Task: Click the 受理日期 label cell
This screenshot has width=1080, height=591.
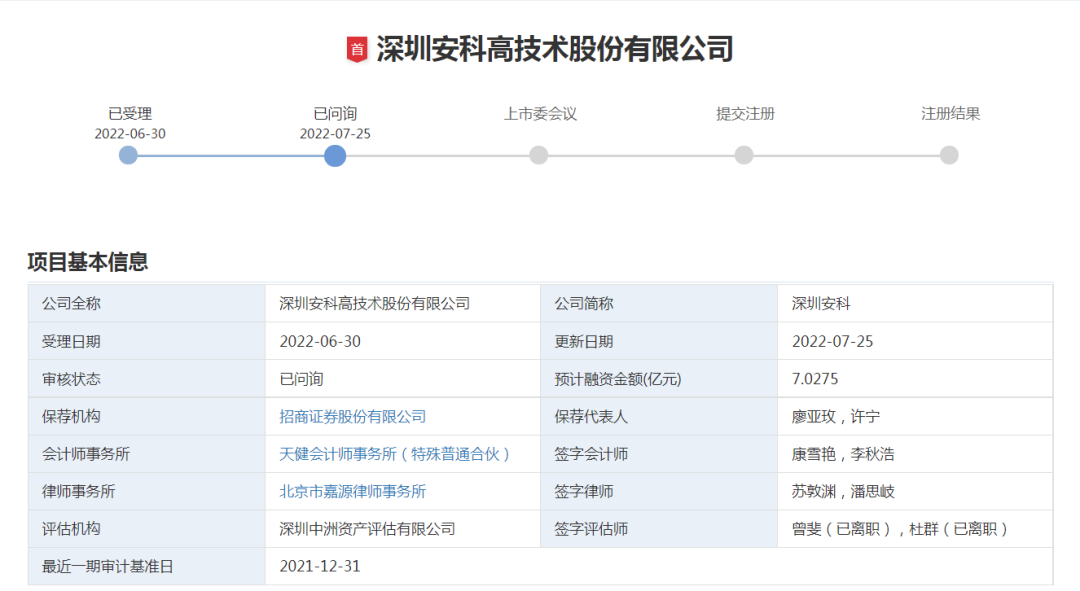Action: click(x=146, y=341)
